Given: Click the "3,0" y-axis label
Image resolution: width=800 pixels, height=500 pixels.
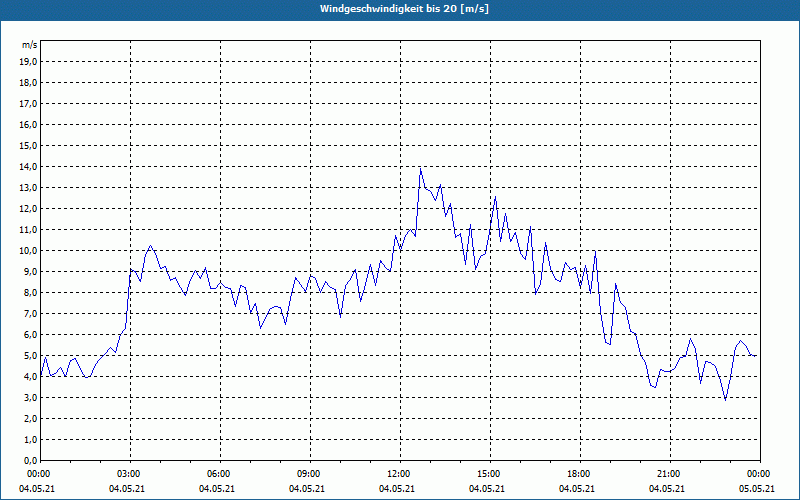Looking at the screenshot, I should 31,397.
